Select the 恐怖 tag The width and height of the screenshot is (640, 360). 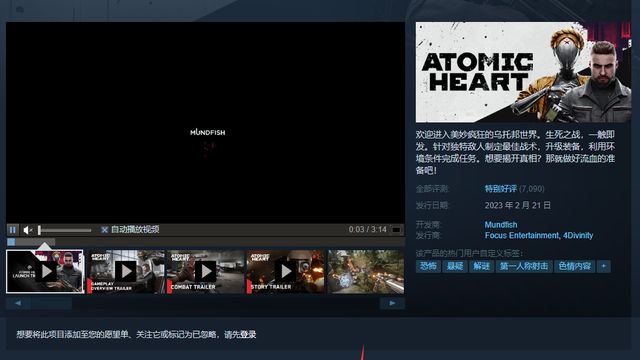[428, 266]
